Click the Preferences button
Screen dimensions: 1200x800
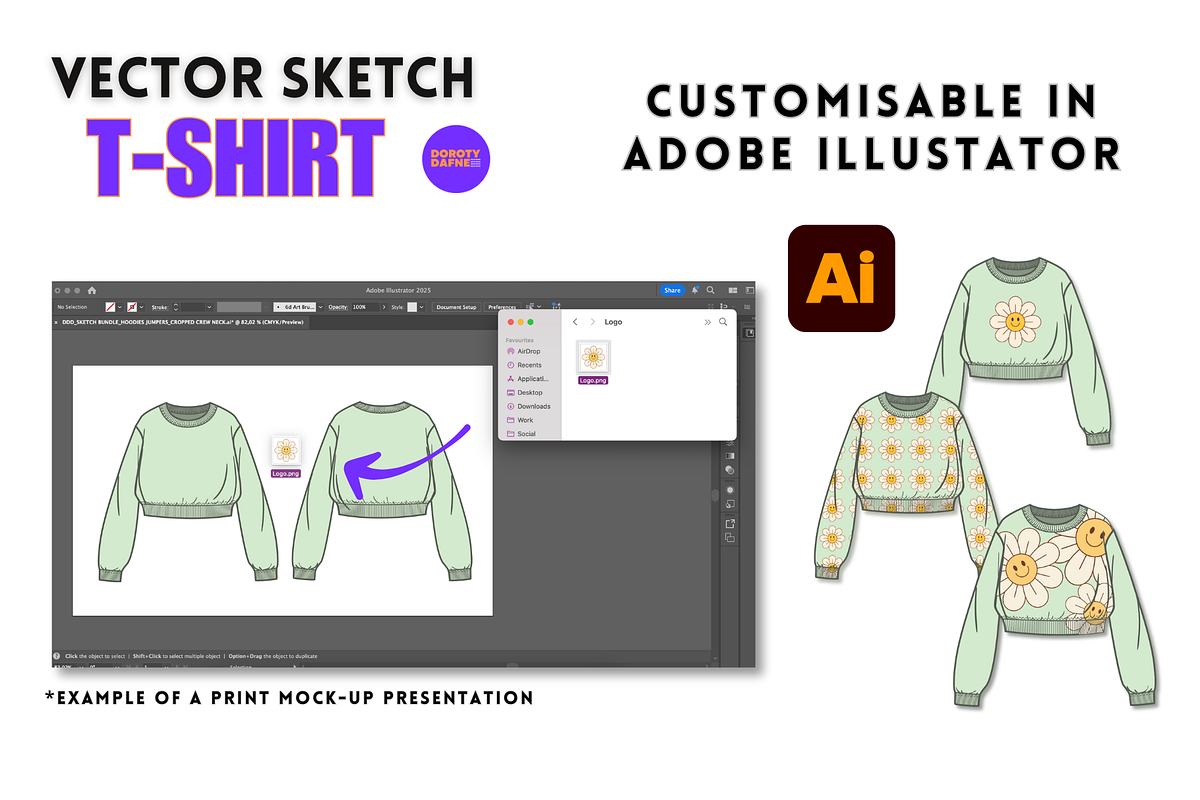point(502,307)
